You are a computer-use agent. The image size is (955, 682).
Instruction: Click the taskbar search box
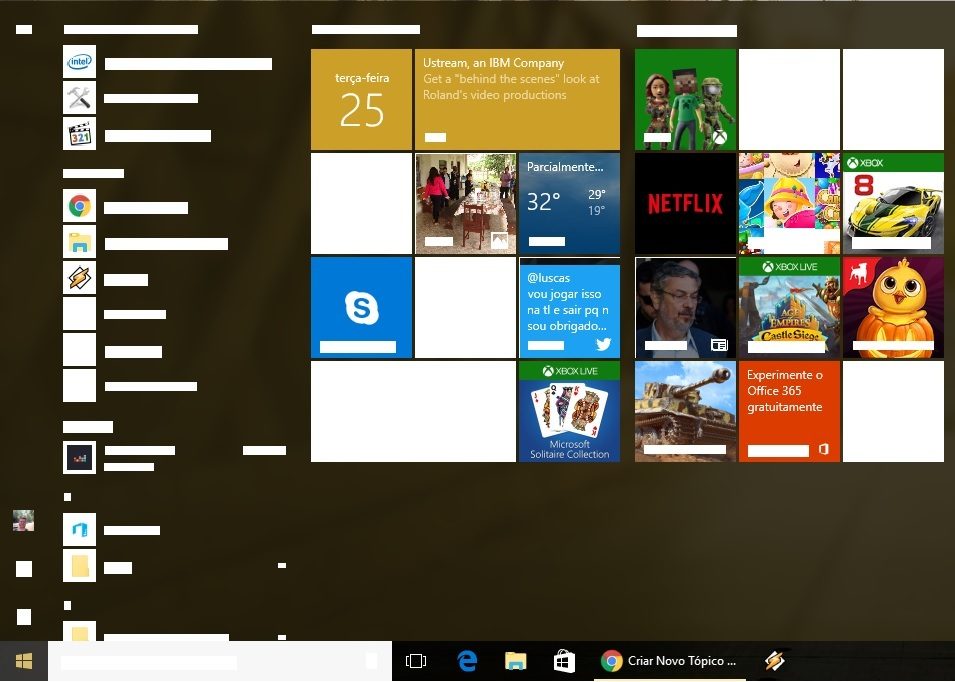(x=219, y=661)
